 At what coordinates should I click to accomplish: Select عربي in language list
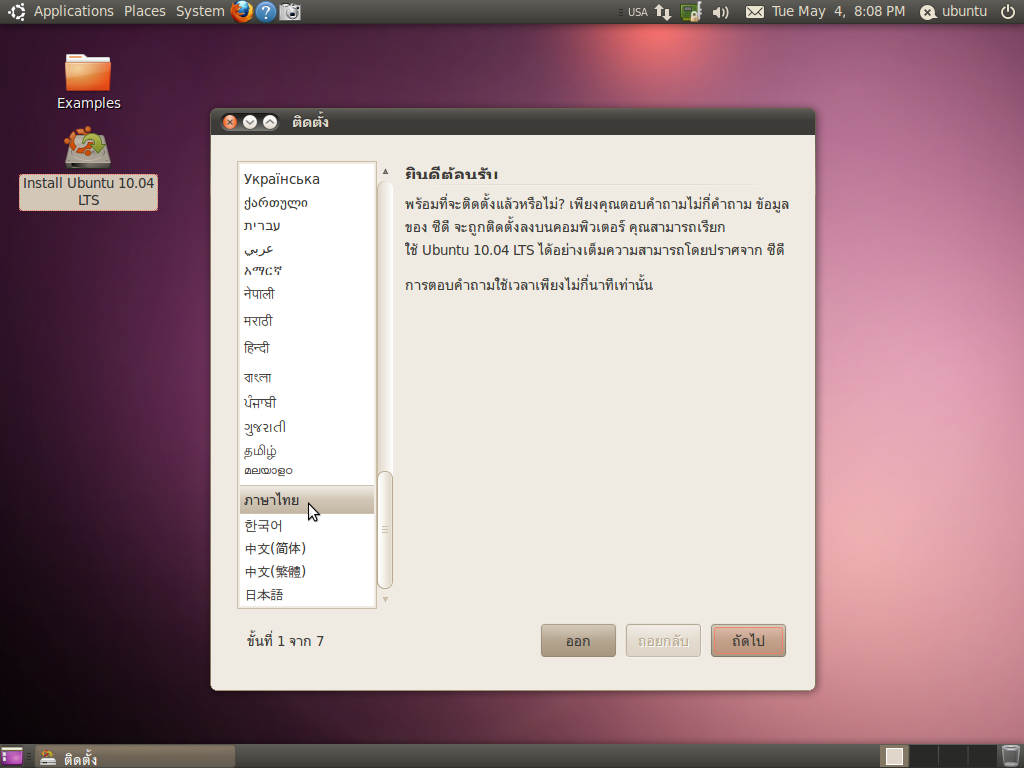coord(307,249)
